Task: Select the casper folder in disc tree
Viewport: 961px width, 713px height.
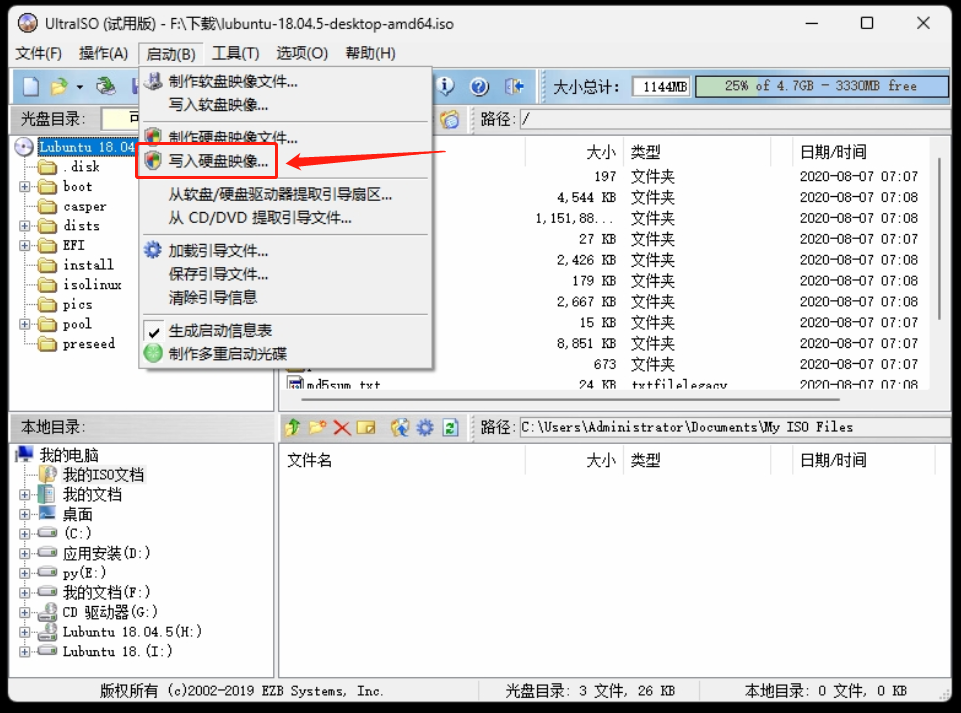Action: click(x=84, y=206)
